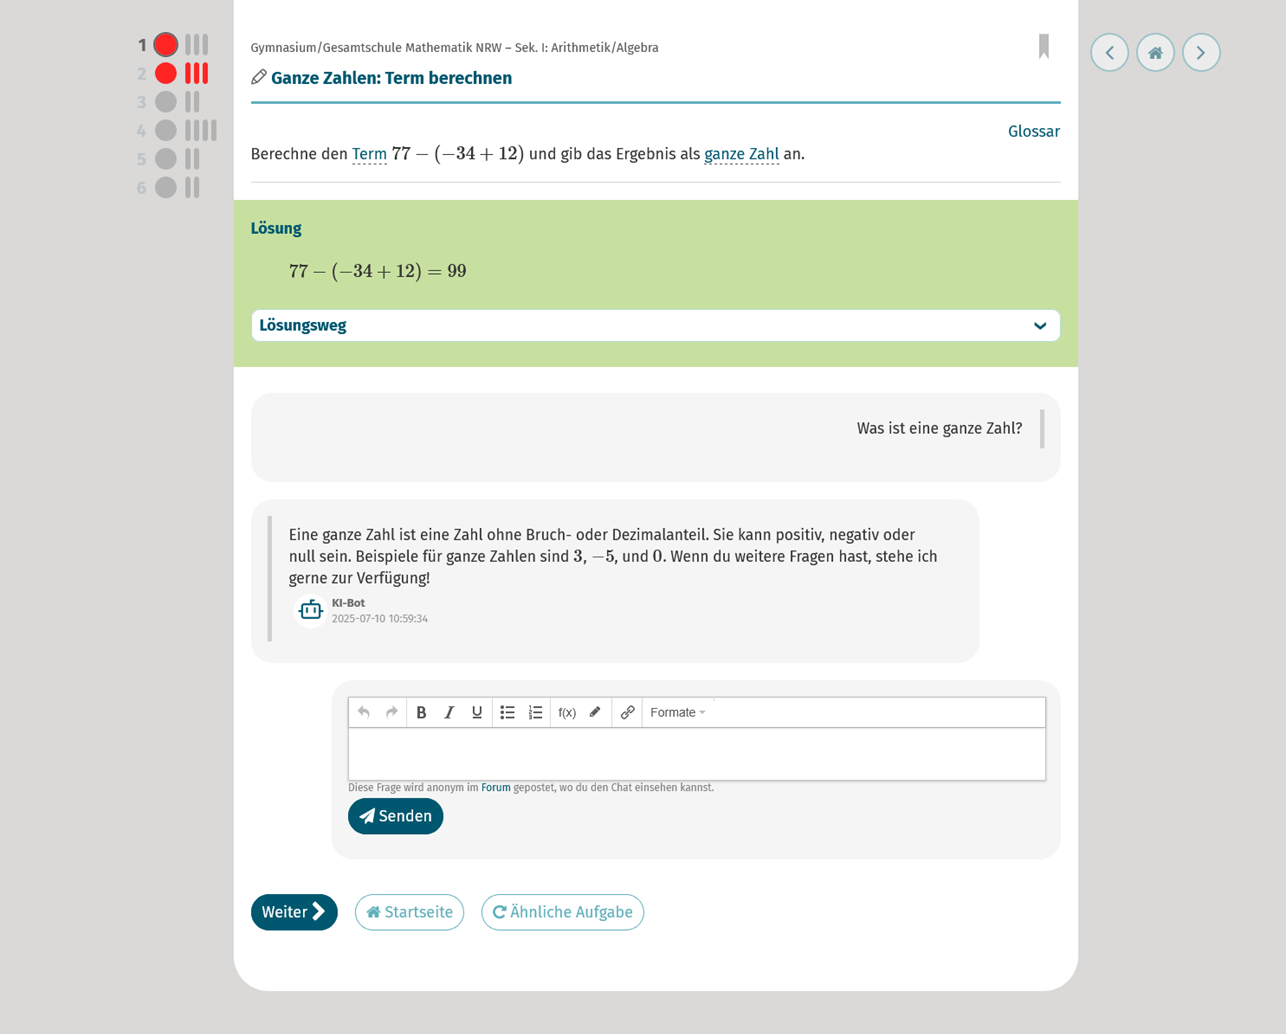Click the Weiter button
This screenshot has height=1034, width=1286.
pyautogui.click(x=294, y=912)
